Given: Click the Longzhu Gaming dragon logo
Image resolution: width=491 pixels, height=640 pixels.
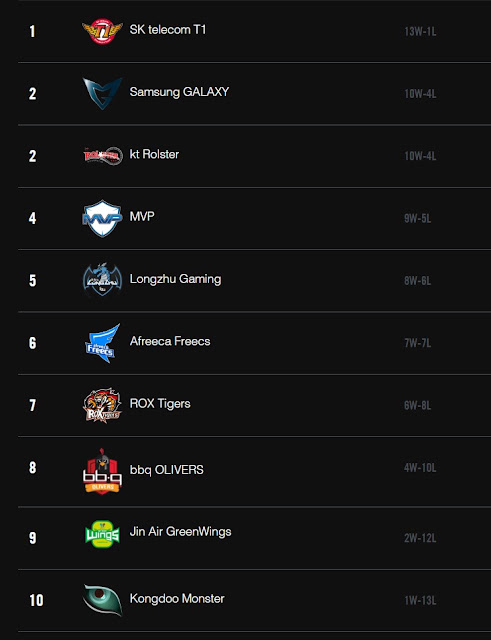Looking at the screenshot, I should click(102, 280).
